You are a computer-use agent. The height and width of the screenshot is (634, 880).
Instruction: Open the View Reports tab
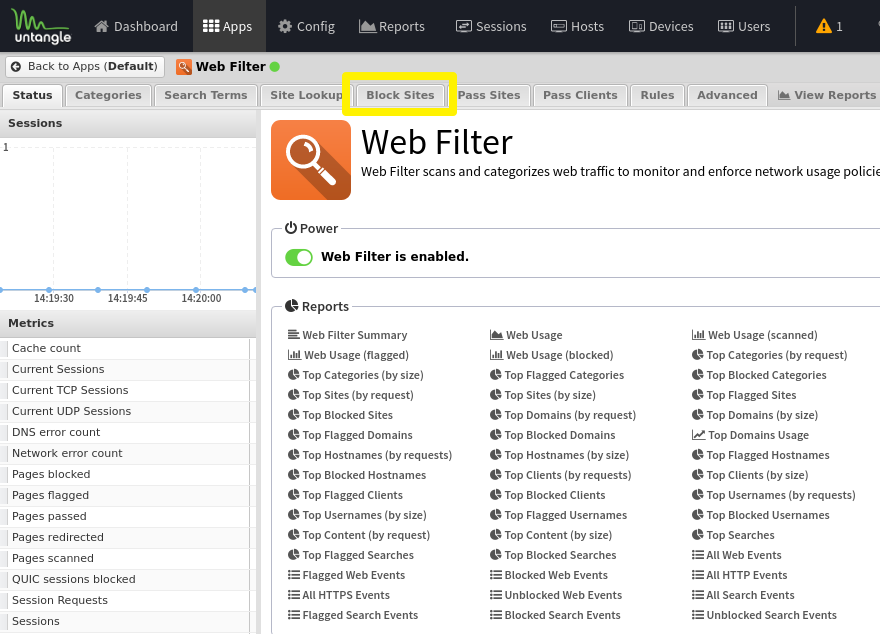click(826, 95)
